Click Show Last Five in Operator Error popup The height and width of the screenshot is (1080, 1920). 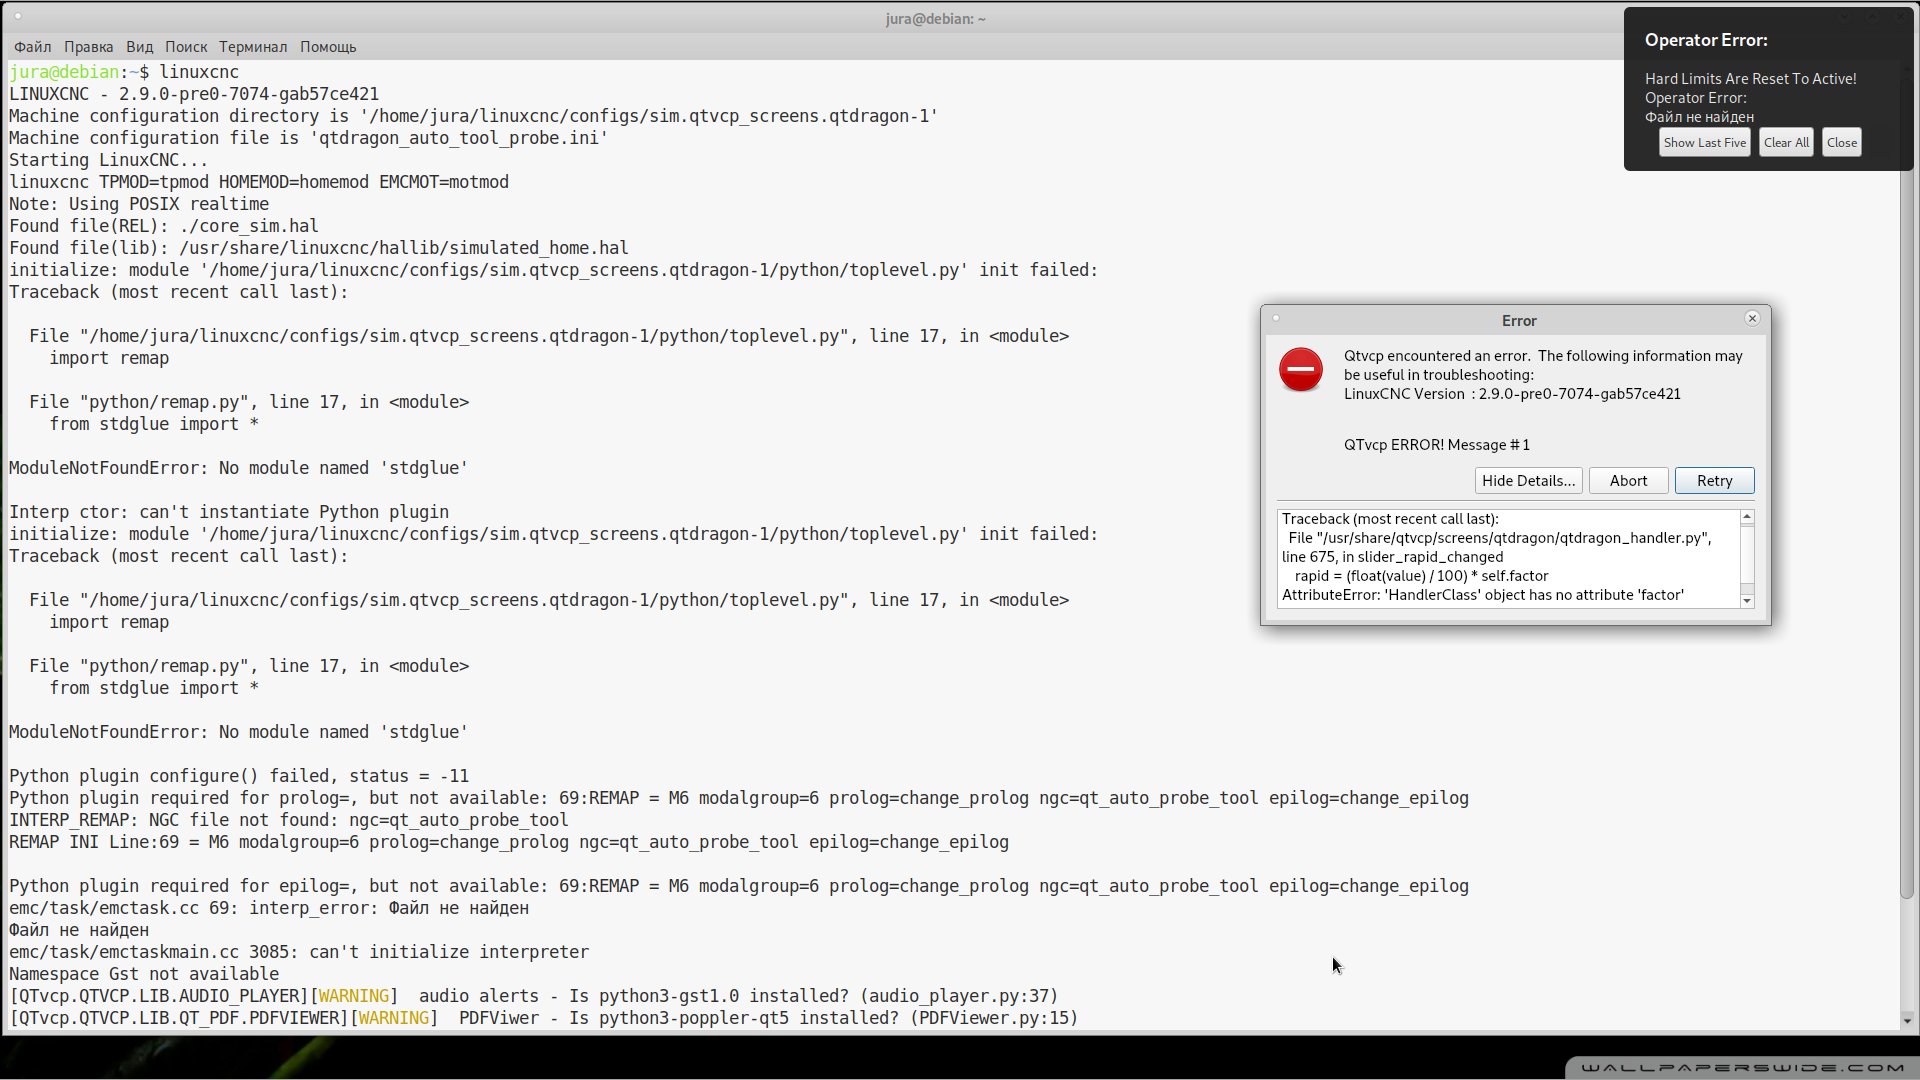[x=1705, y=143]
